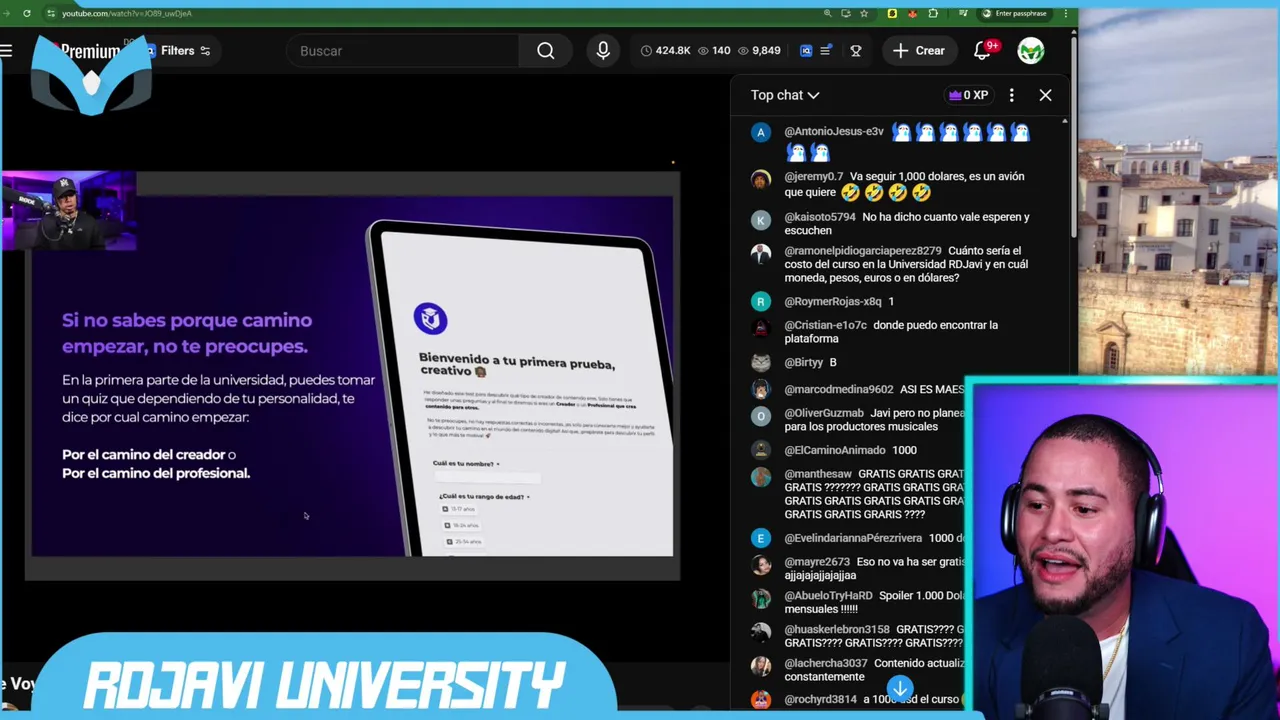The image size is (1280, 720).
Task: Click the magnifying glass search button
Action: coord(546,51)
